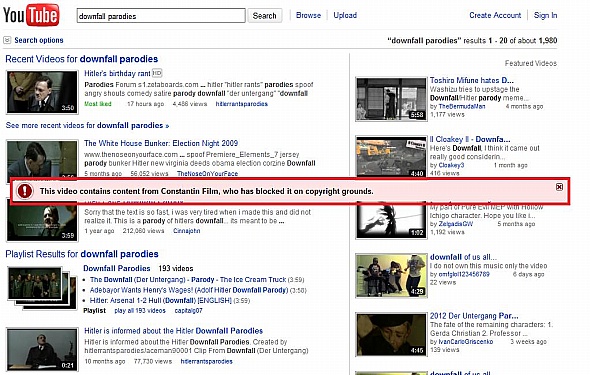Open Toshiro Mifune hates D... featured video

click(x=471, y=80)
